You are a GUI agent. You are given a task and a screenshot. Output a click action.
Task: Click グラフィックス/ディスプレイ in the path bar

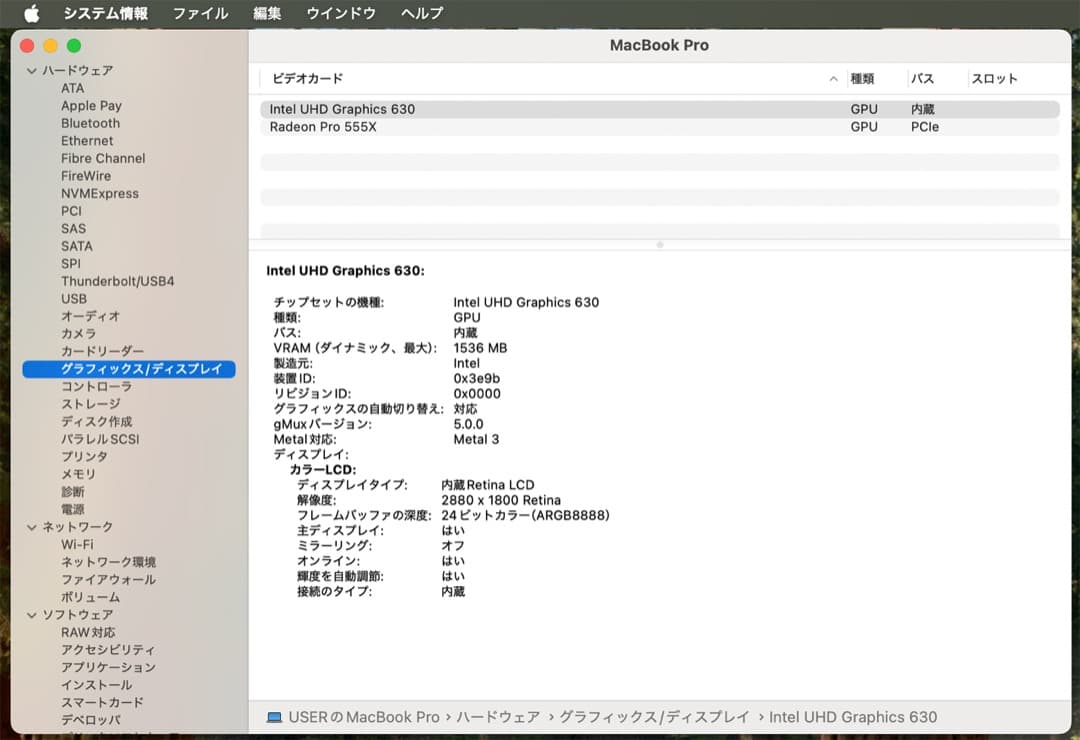(654, 717)
